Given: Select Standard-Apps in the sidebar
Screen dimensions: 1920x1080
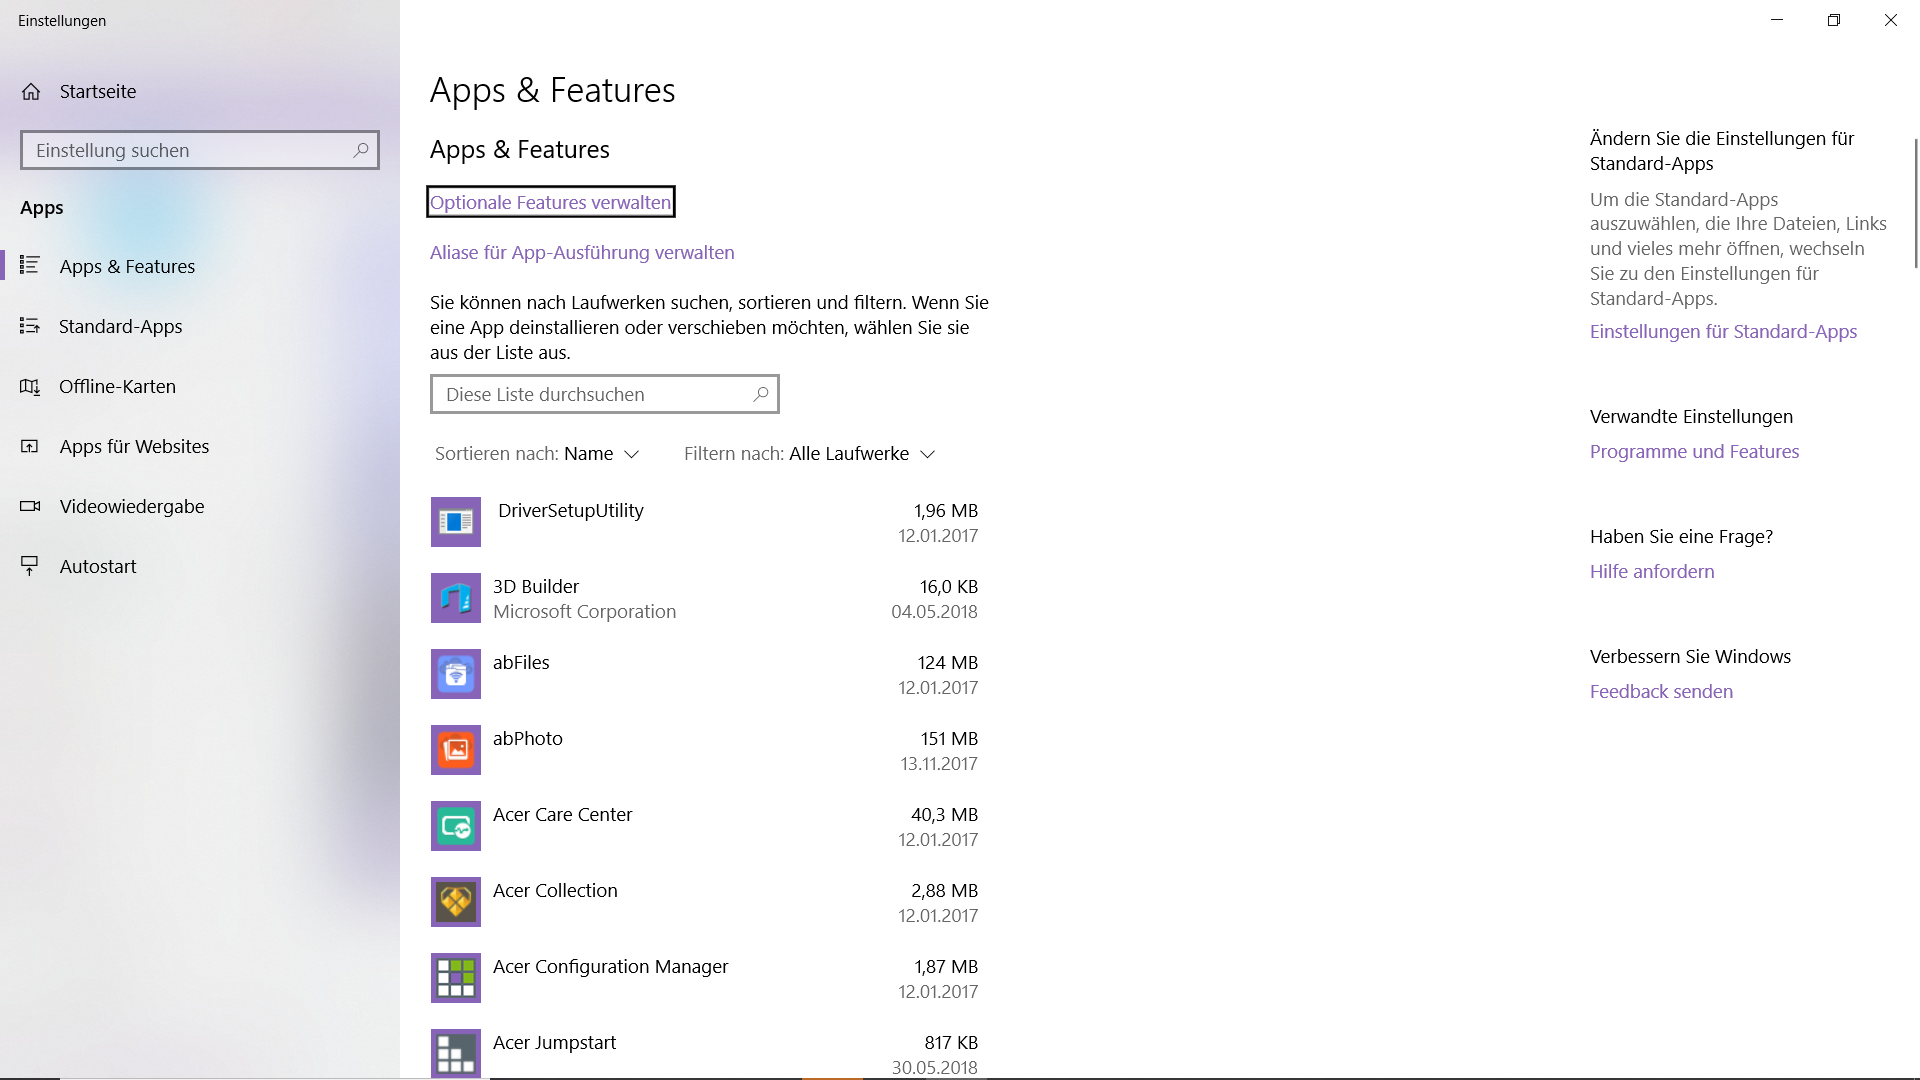Looking at the screenshot, I should click(x=120, y=326).
